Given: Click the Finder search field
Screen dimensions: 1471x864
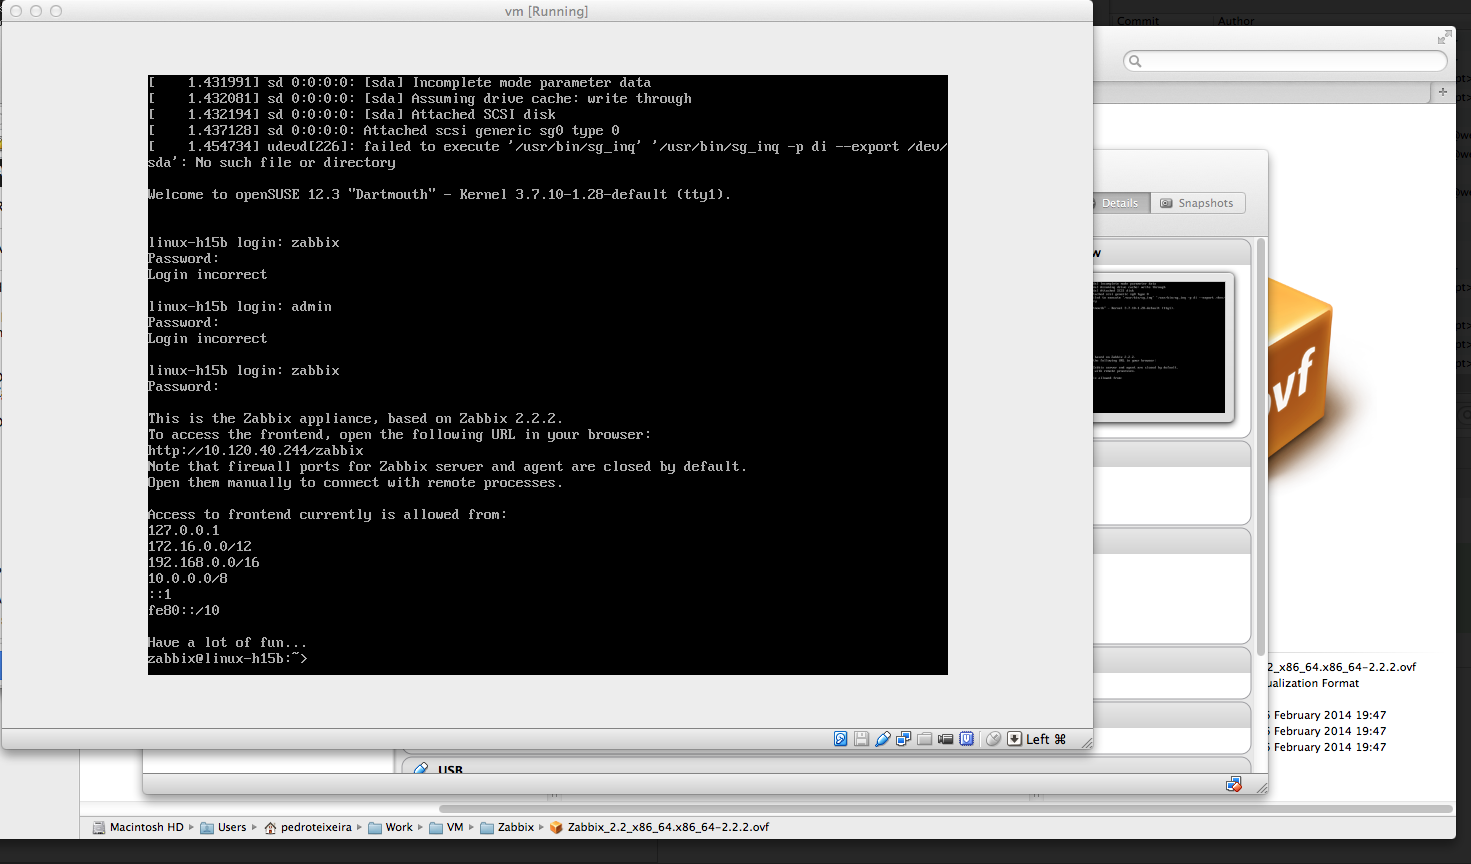Looking at the screenshot, I should (1285, 61).
